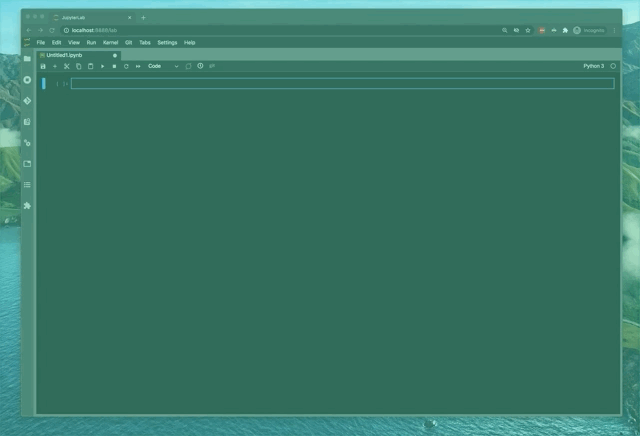Open the Help menu
This screenshot has height=436, width=640.
click(189, 42)
